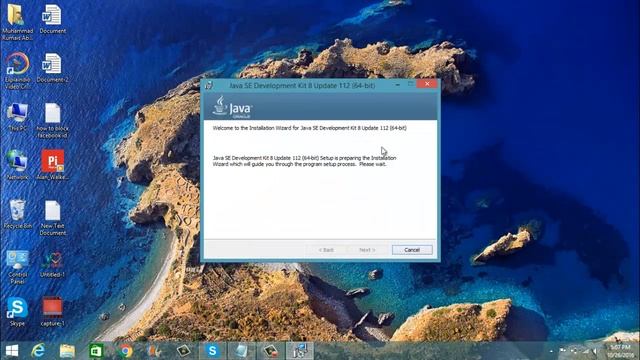Select the Network desktop icon

pyautogui.click(x=17, y=165)
